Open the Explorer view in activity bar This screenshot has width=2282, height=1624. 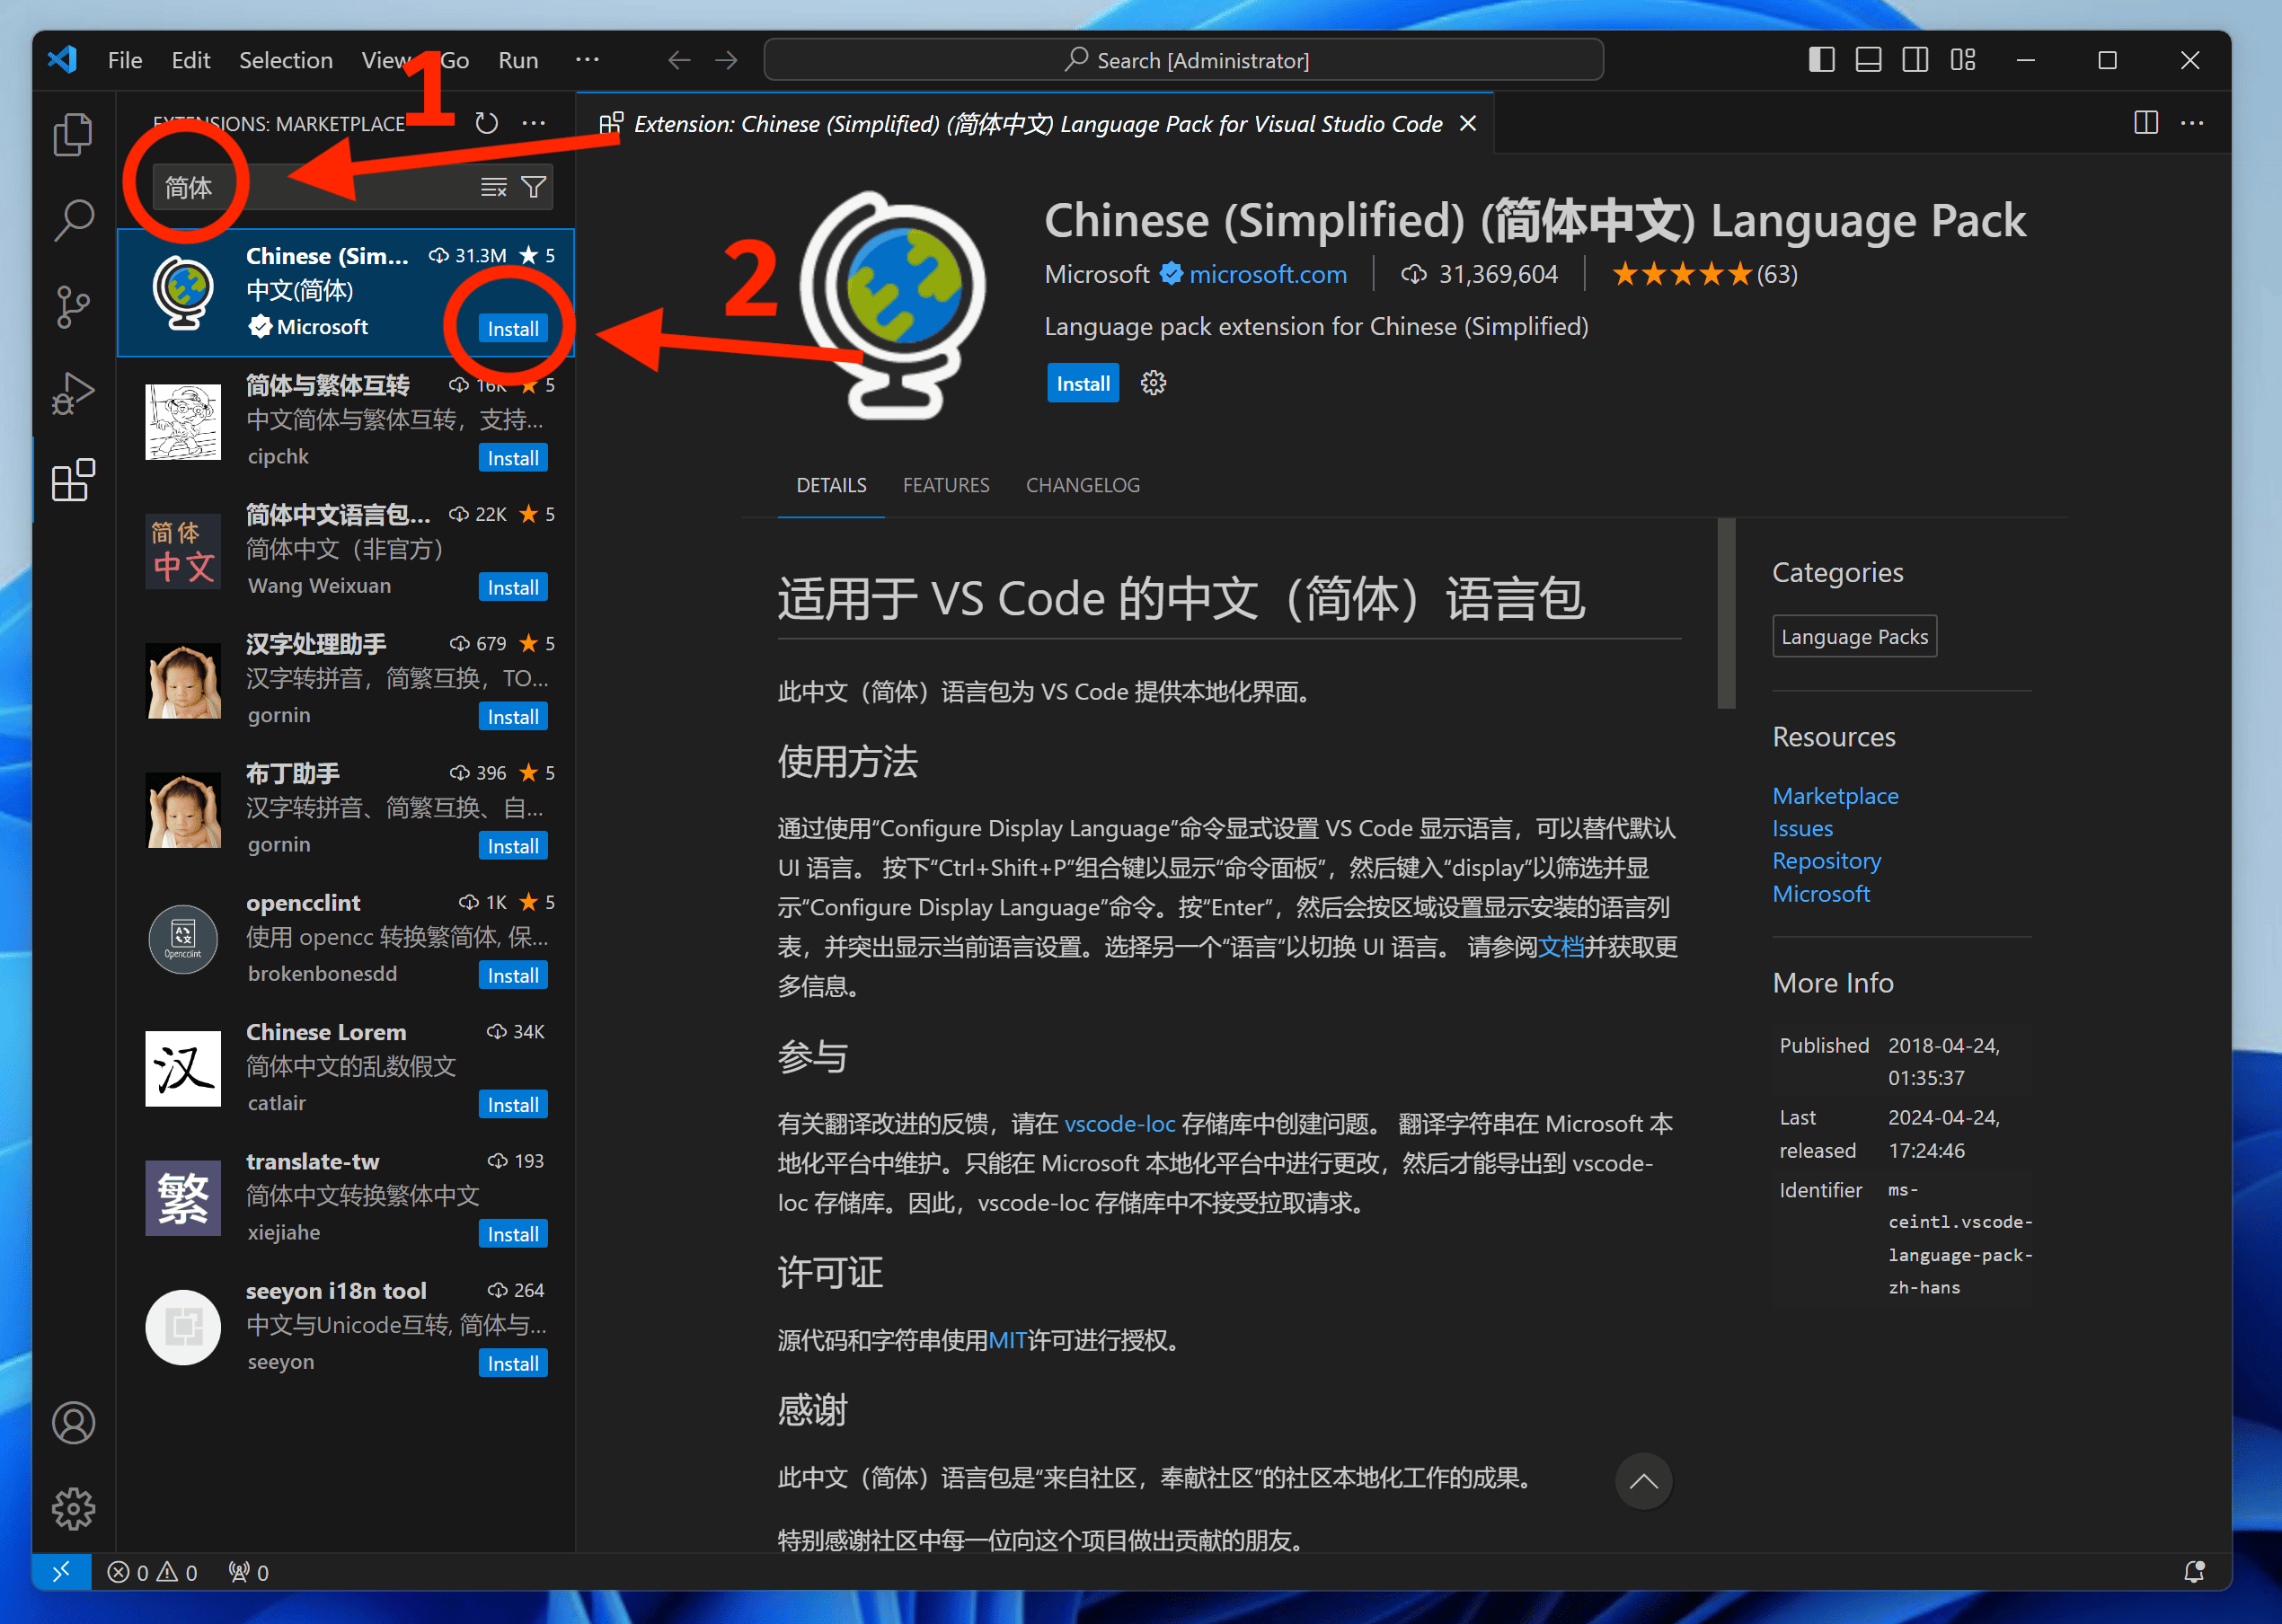[73, 135]
